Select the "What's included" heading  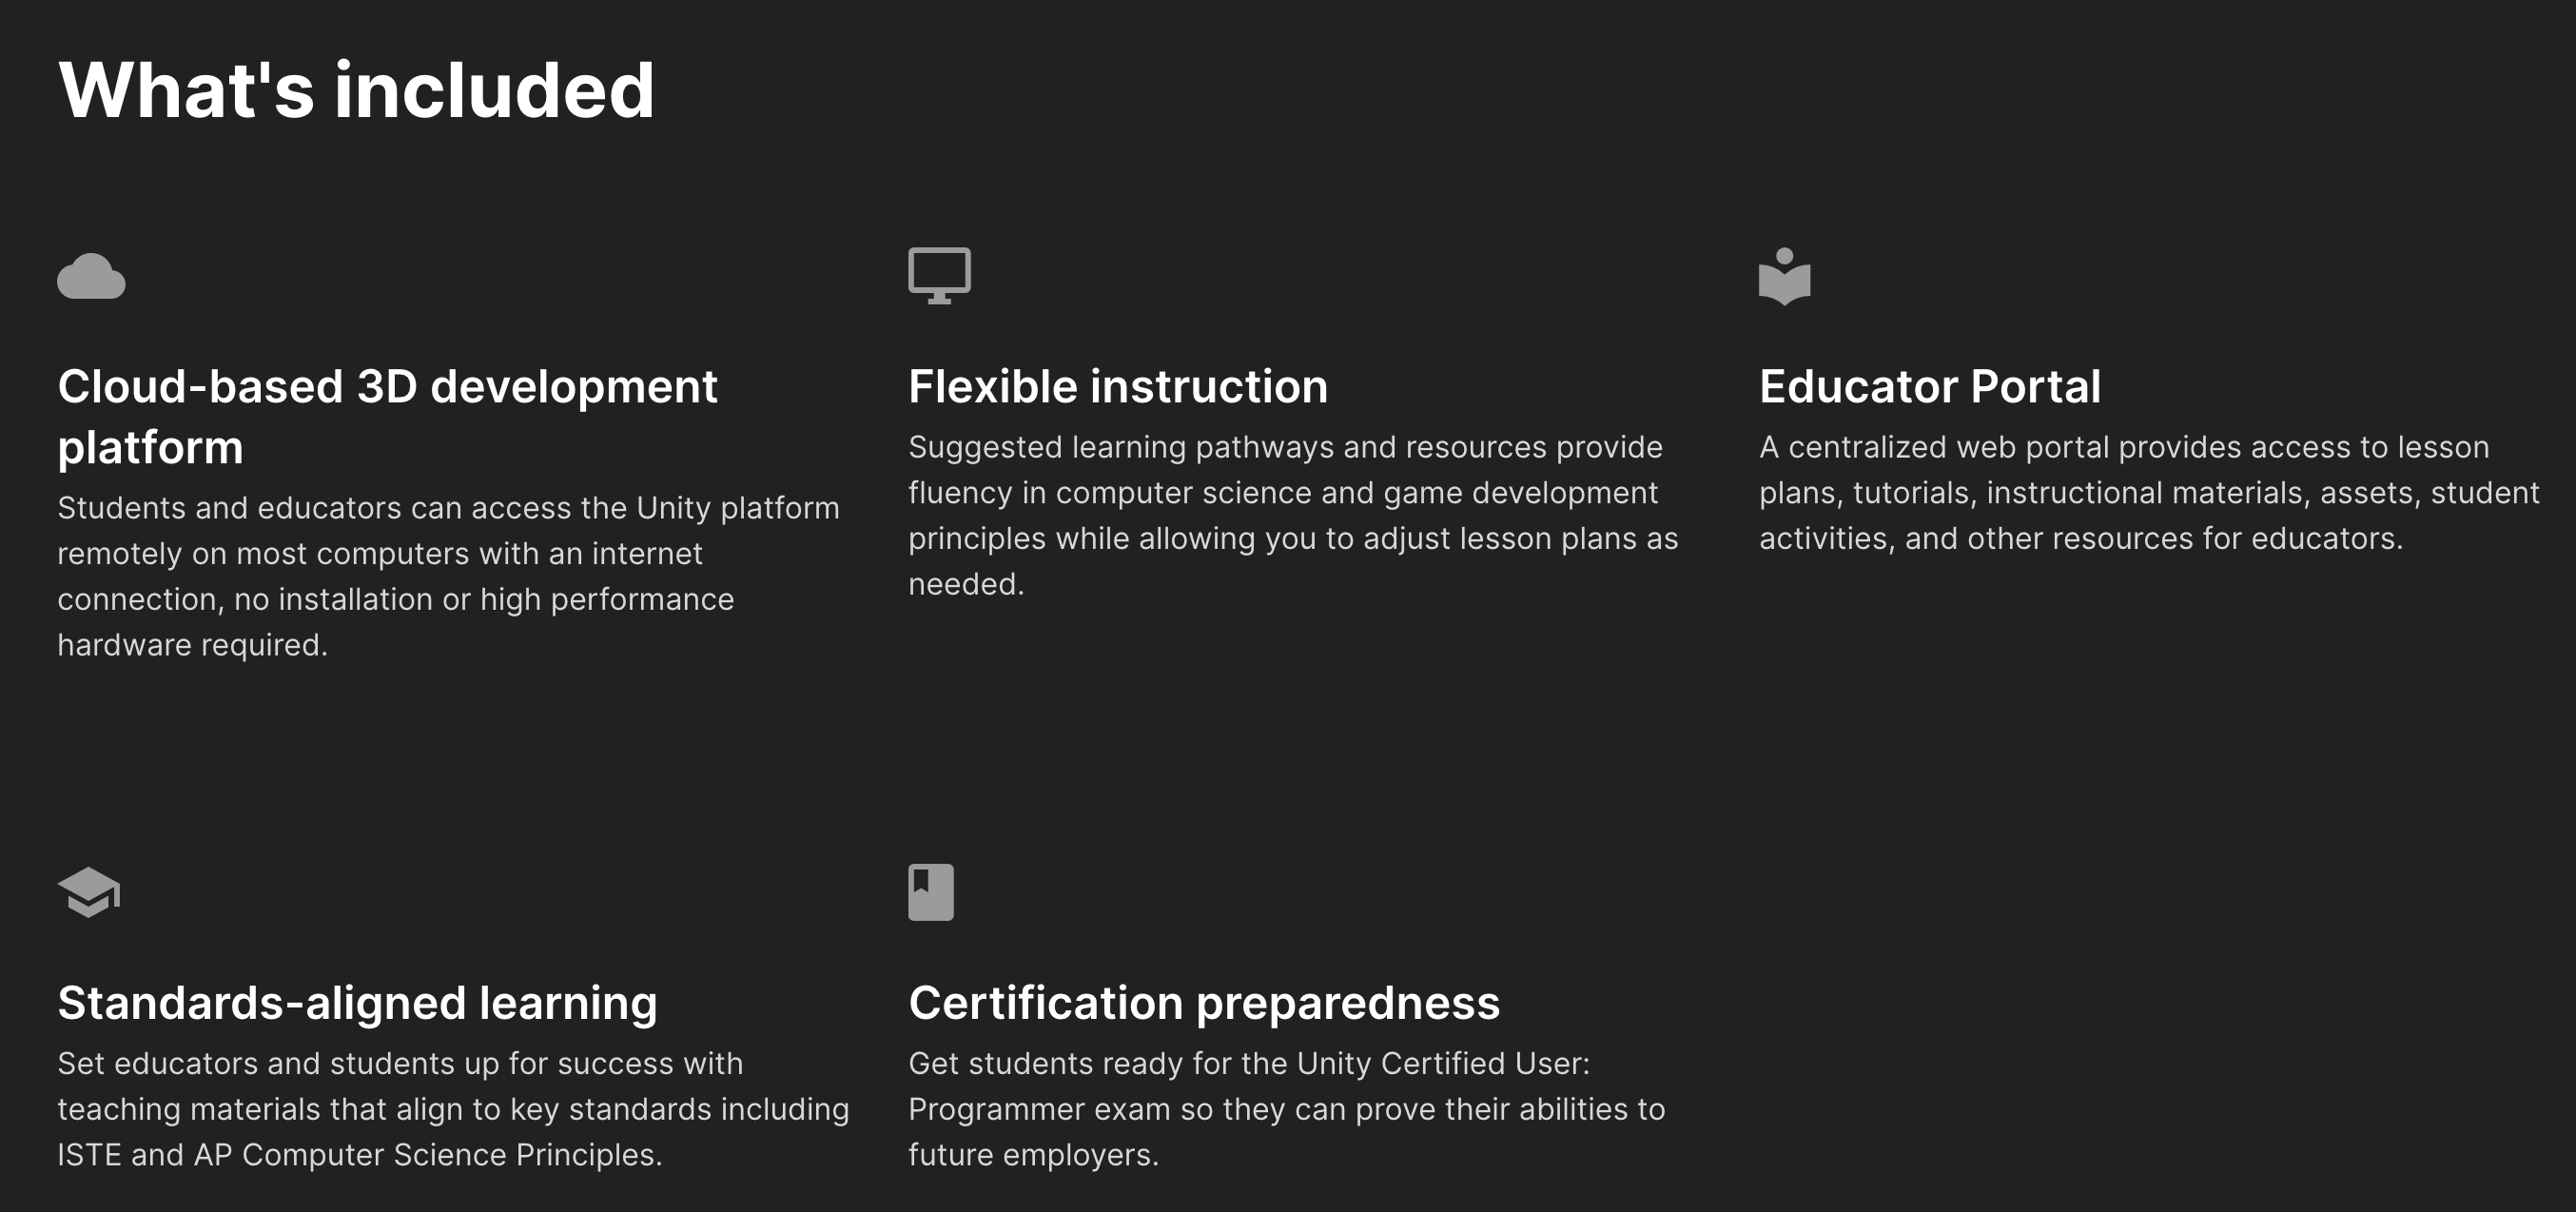point(356,90)
